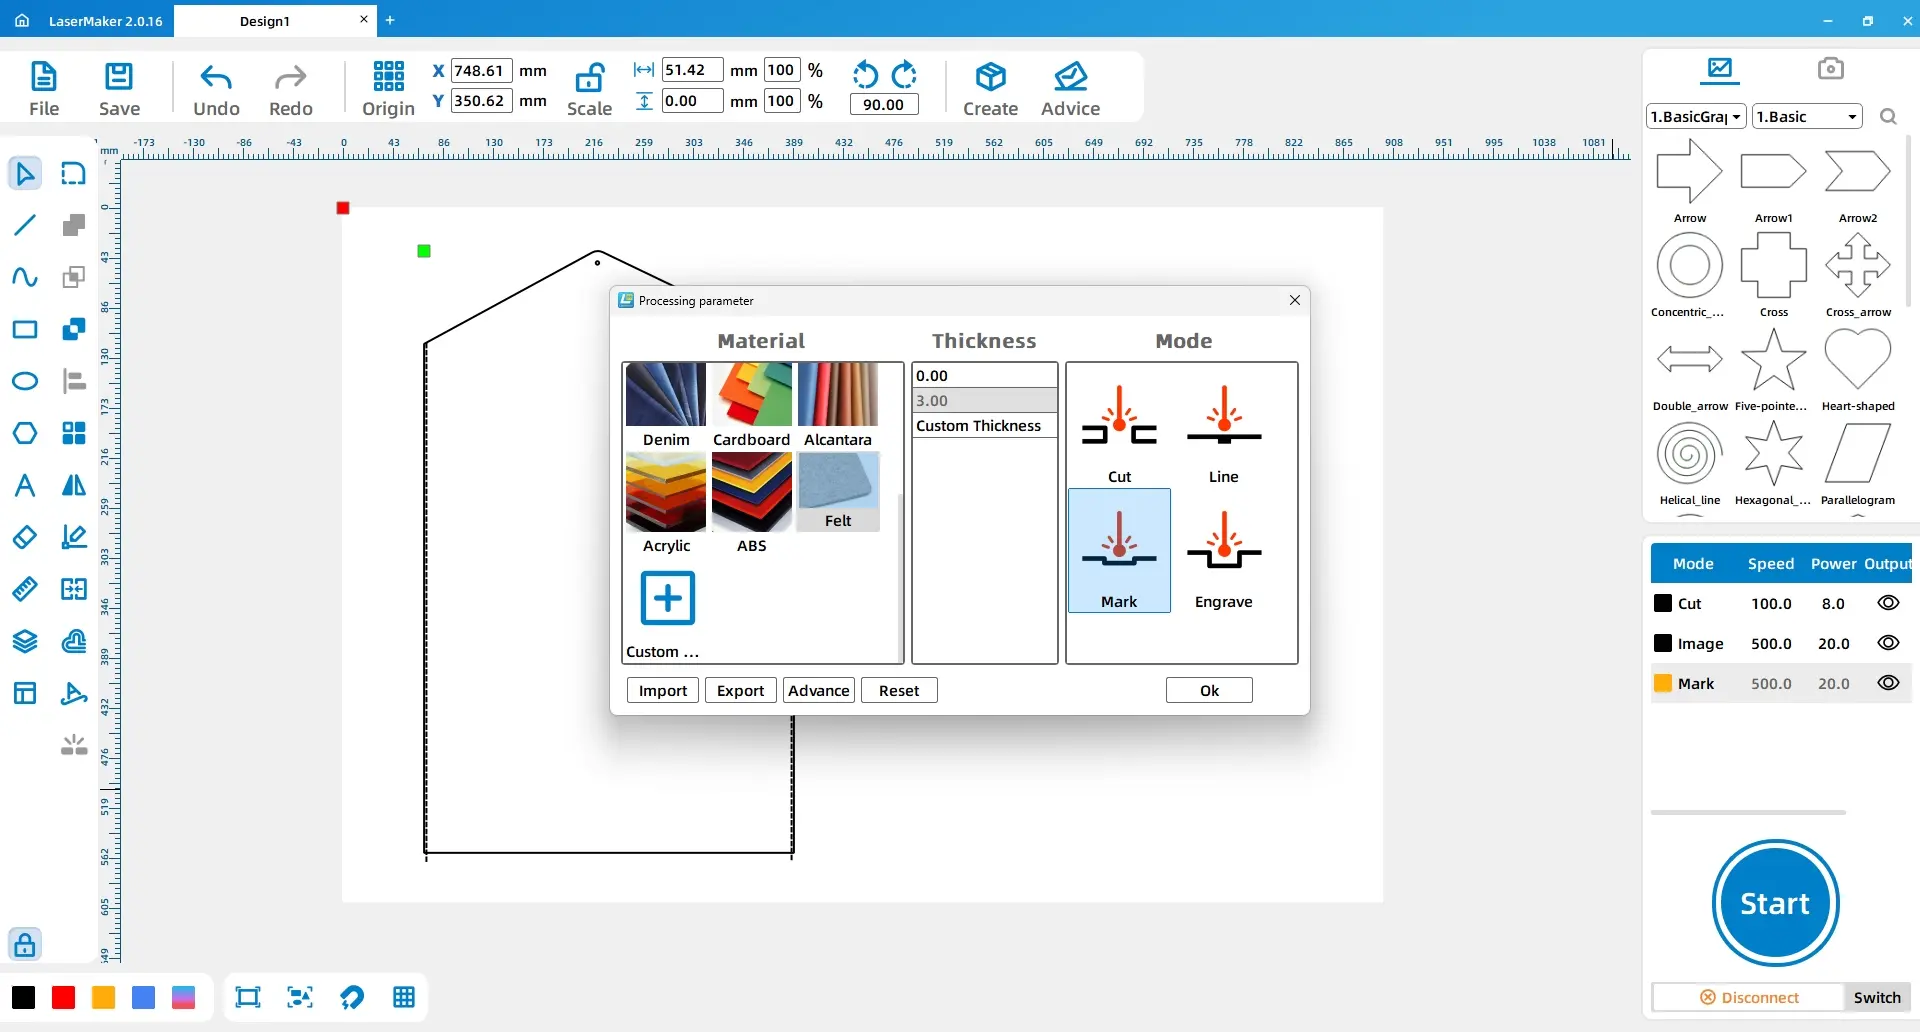Click the Redo arrow

coord(291,77)
